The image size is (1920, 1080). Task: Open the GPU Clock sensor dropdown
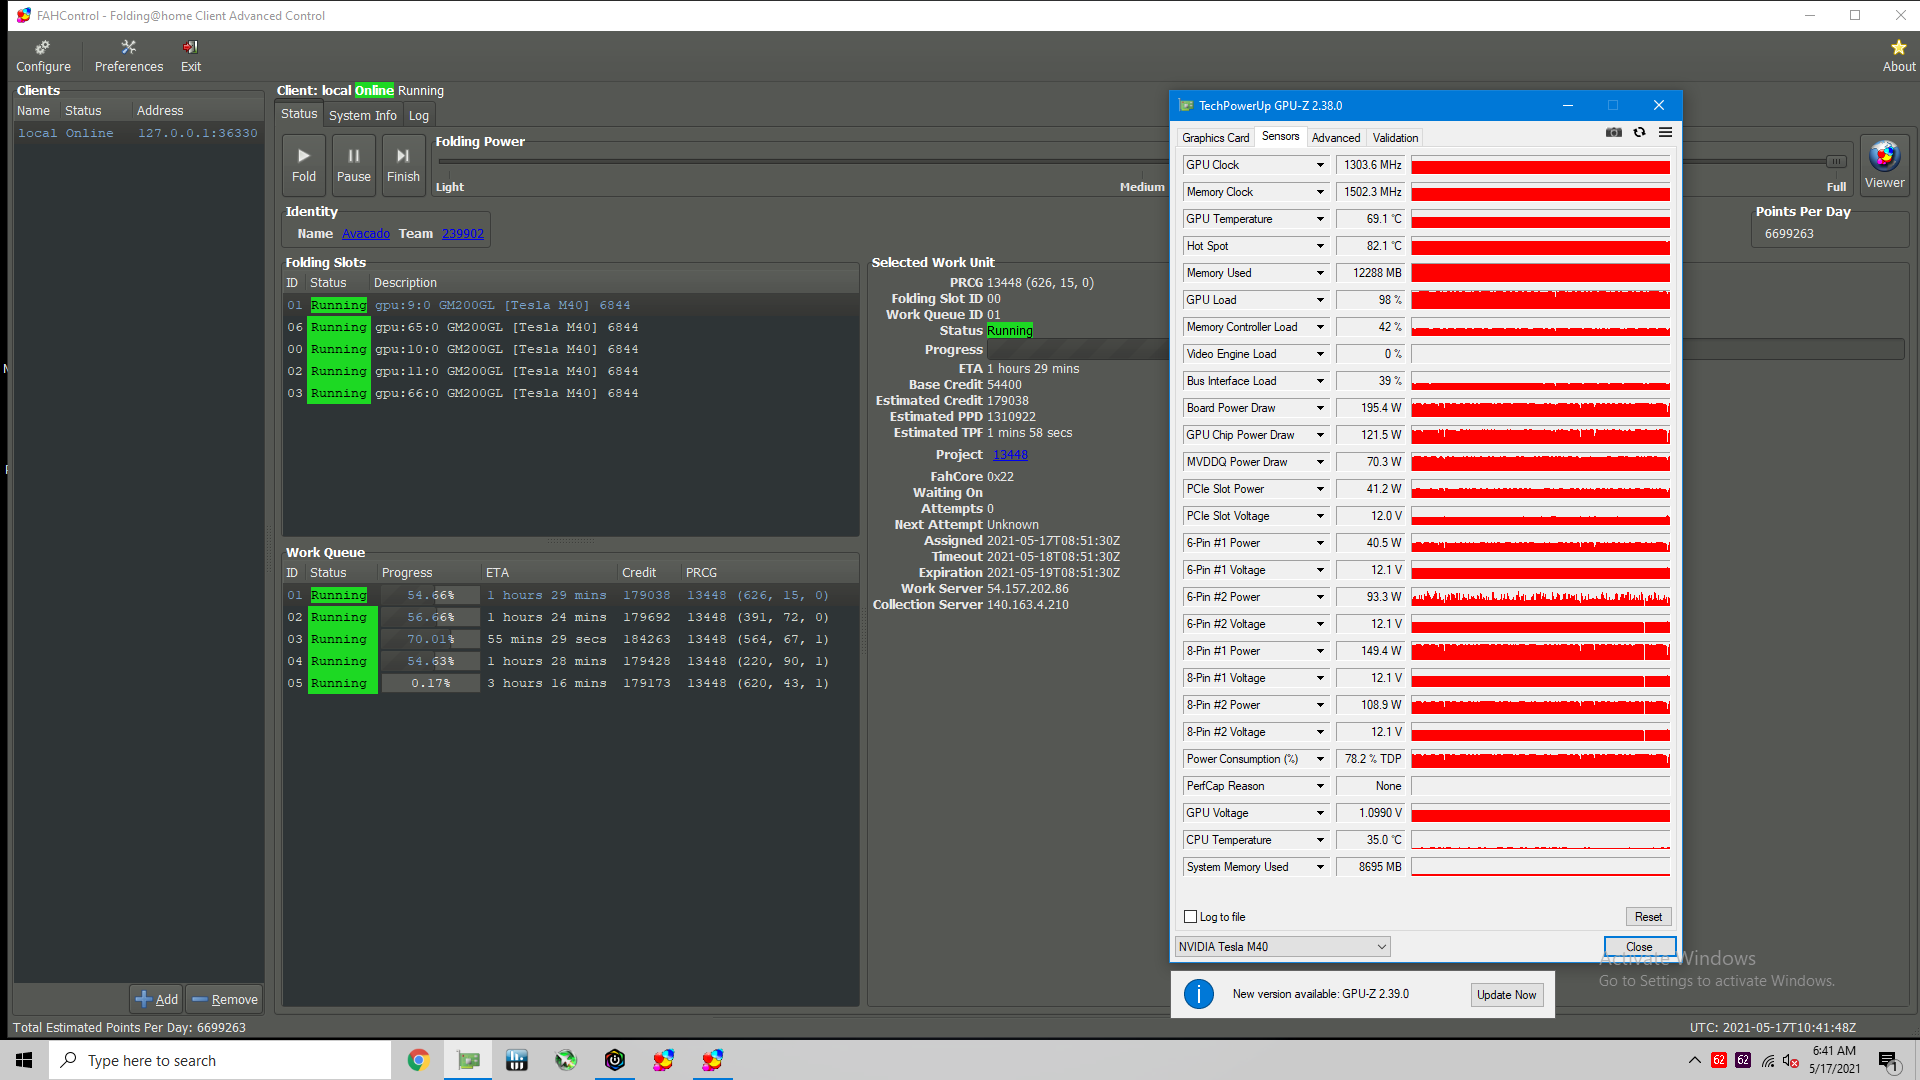(x=1320, y=165)
